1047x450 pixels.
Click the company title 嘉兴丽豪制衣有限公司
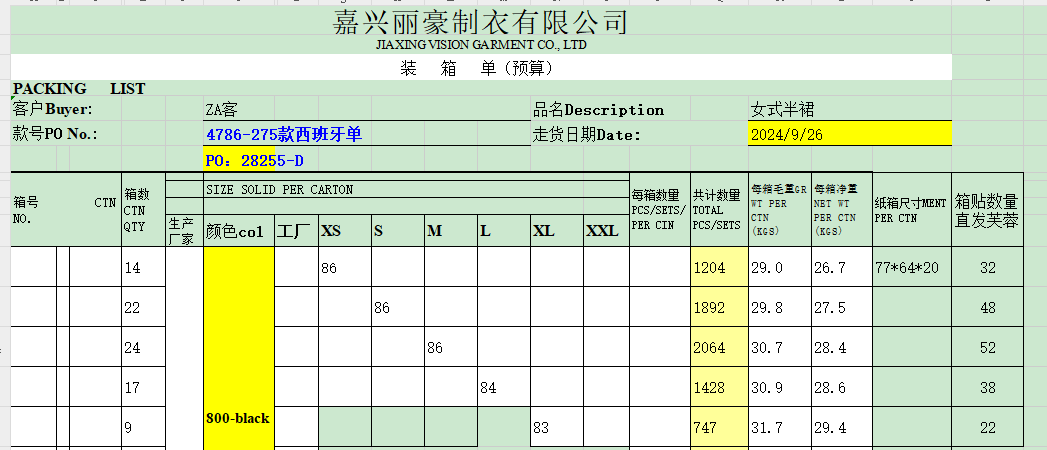pyautogui.click(x=480, y=21)
